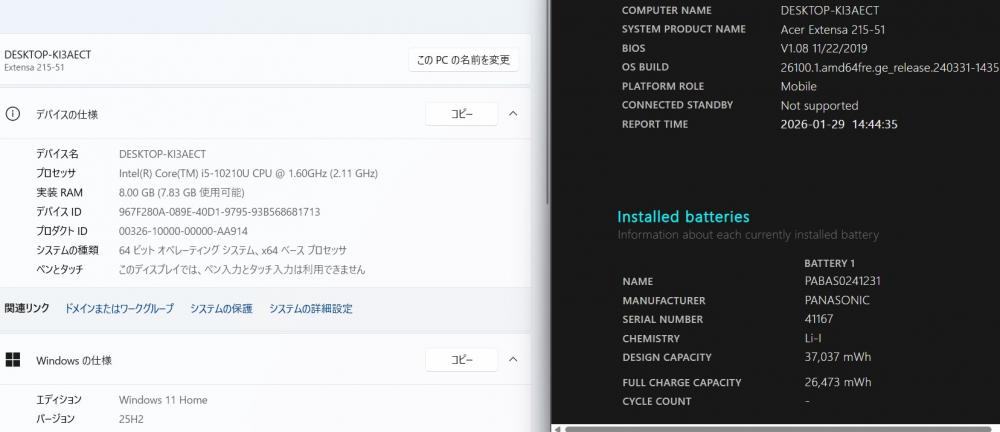Image resolution: width=1000 pixels, height=432 pixels.
Task: Copy the device specifications
Action: click(461, 114)
